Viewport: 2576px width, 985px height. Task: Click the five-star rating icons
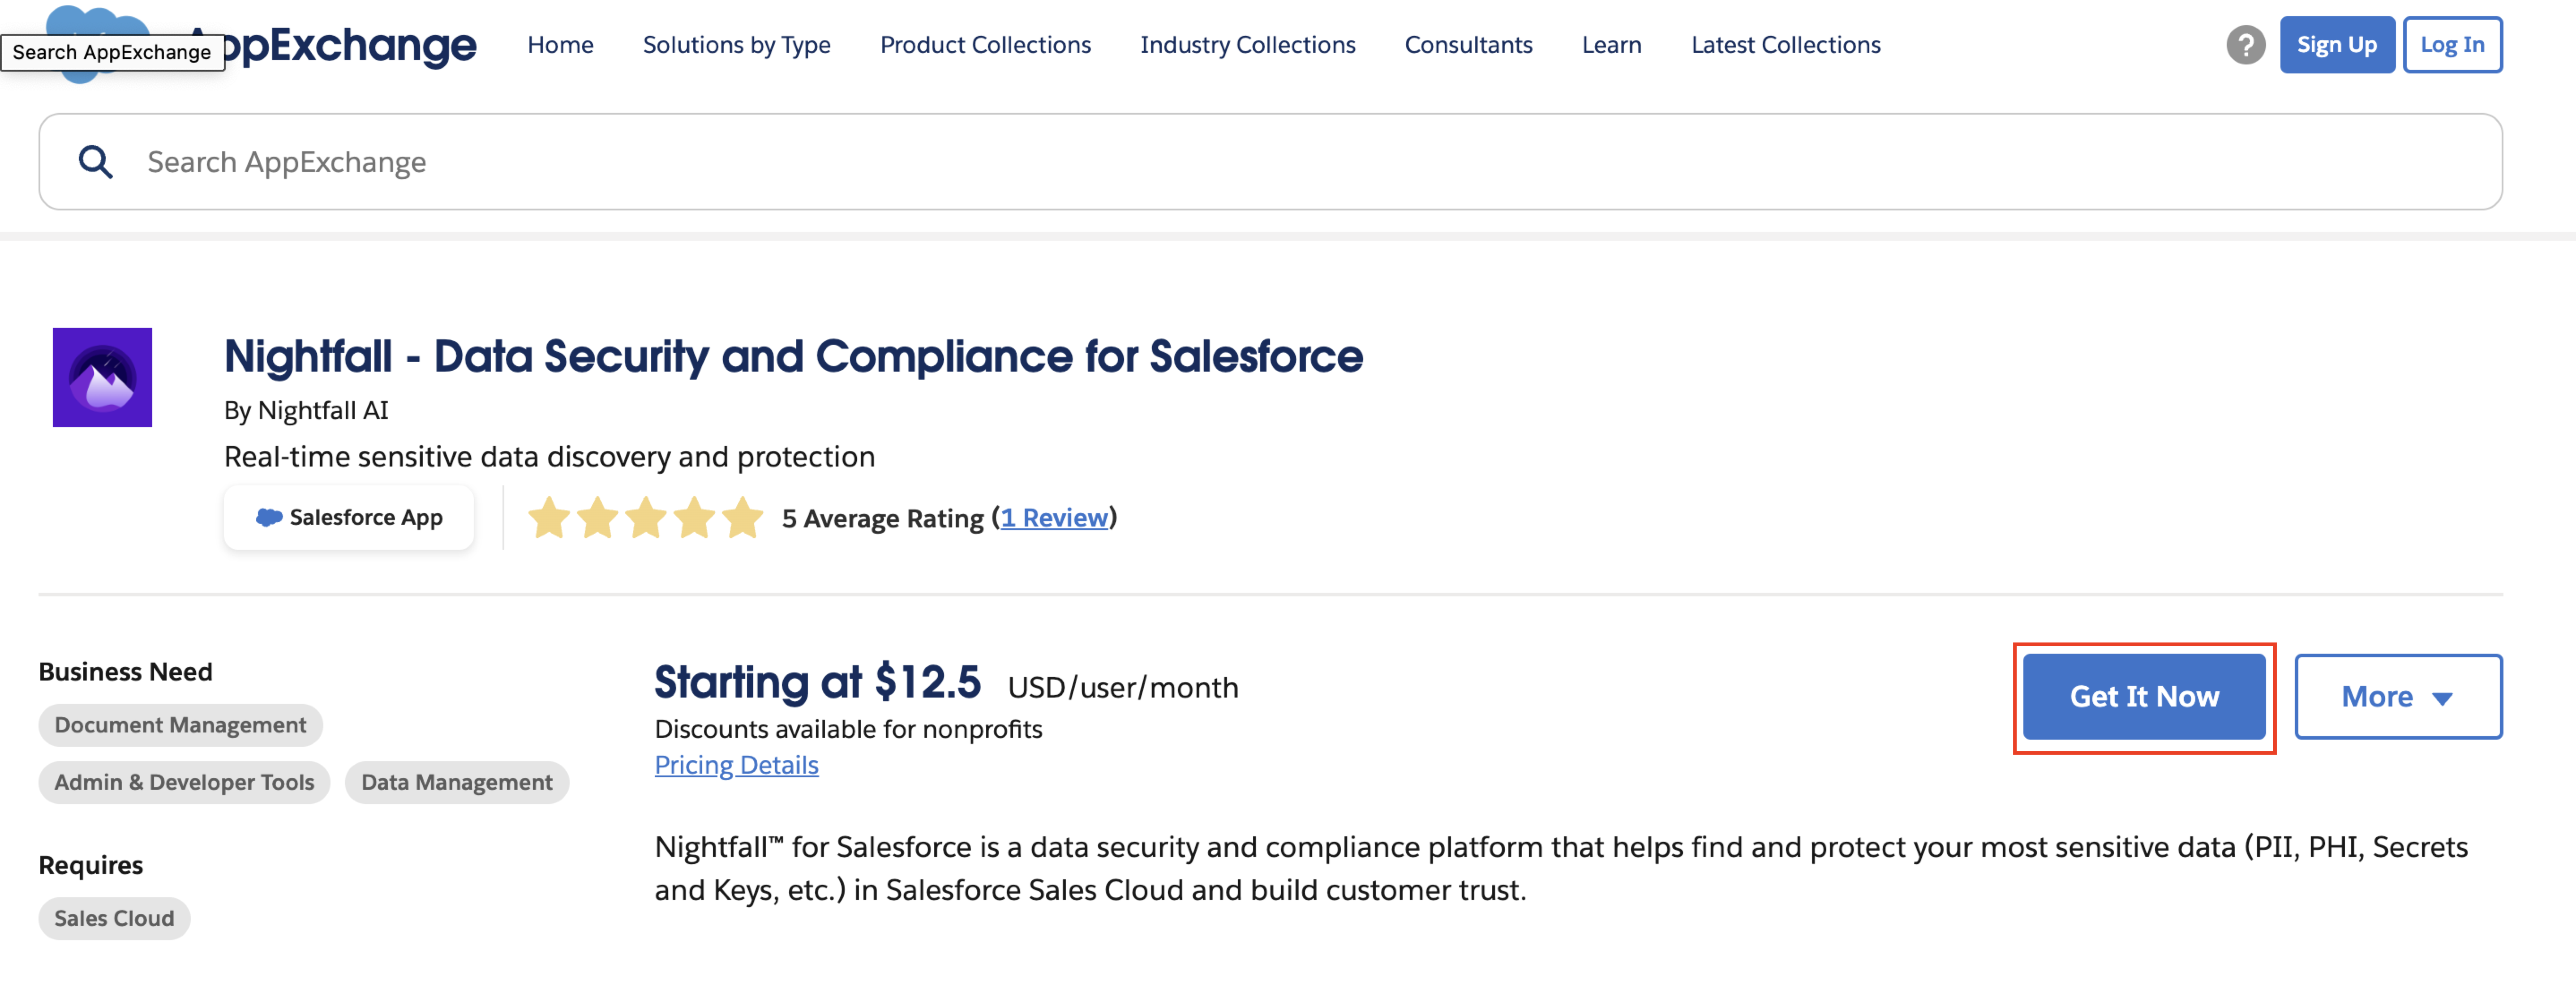tap(645, 518)
